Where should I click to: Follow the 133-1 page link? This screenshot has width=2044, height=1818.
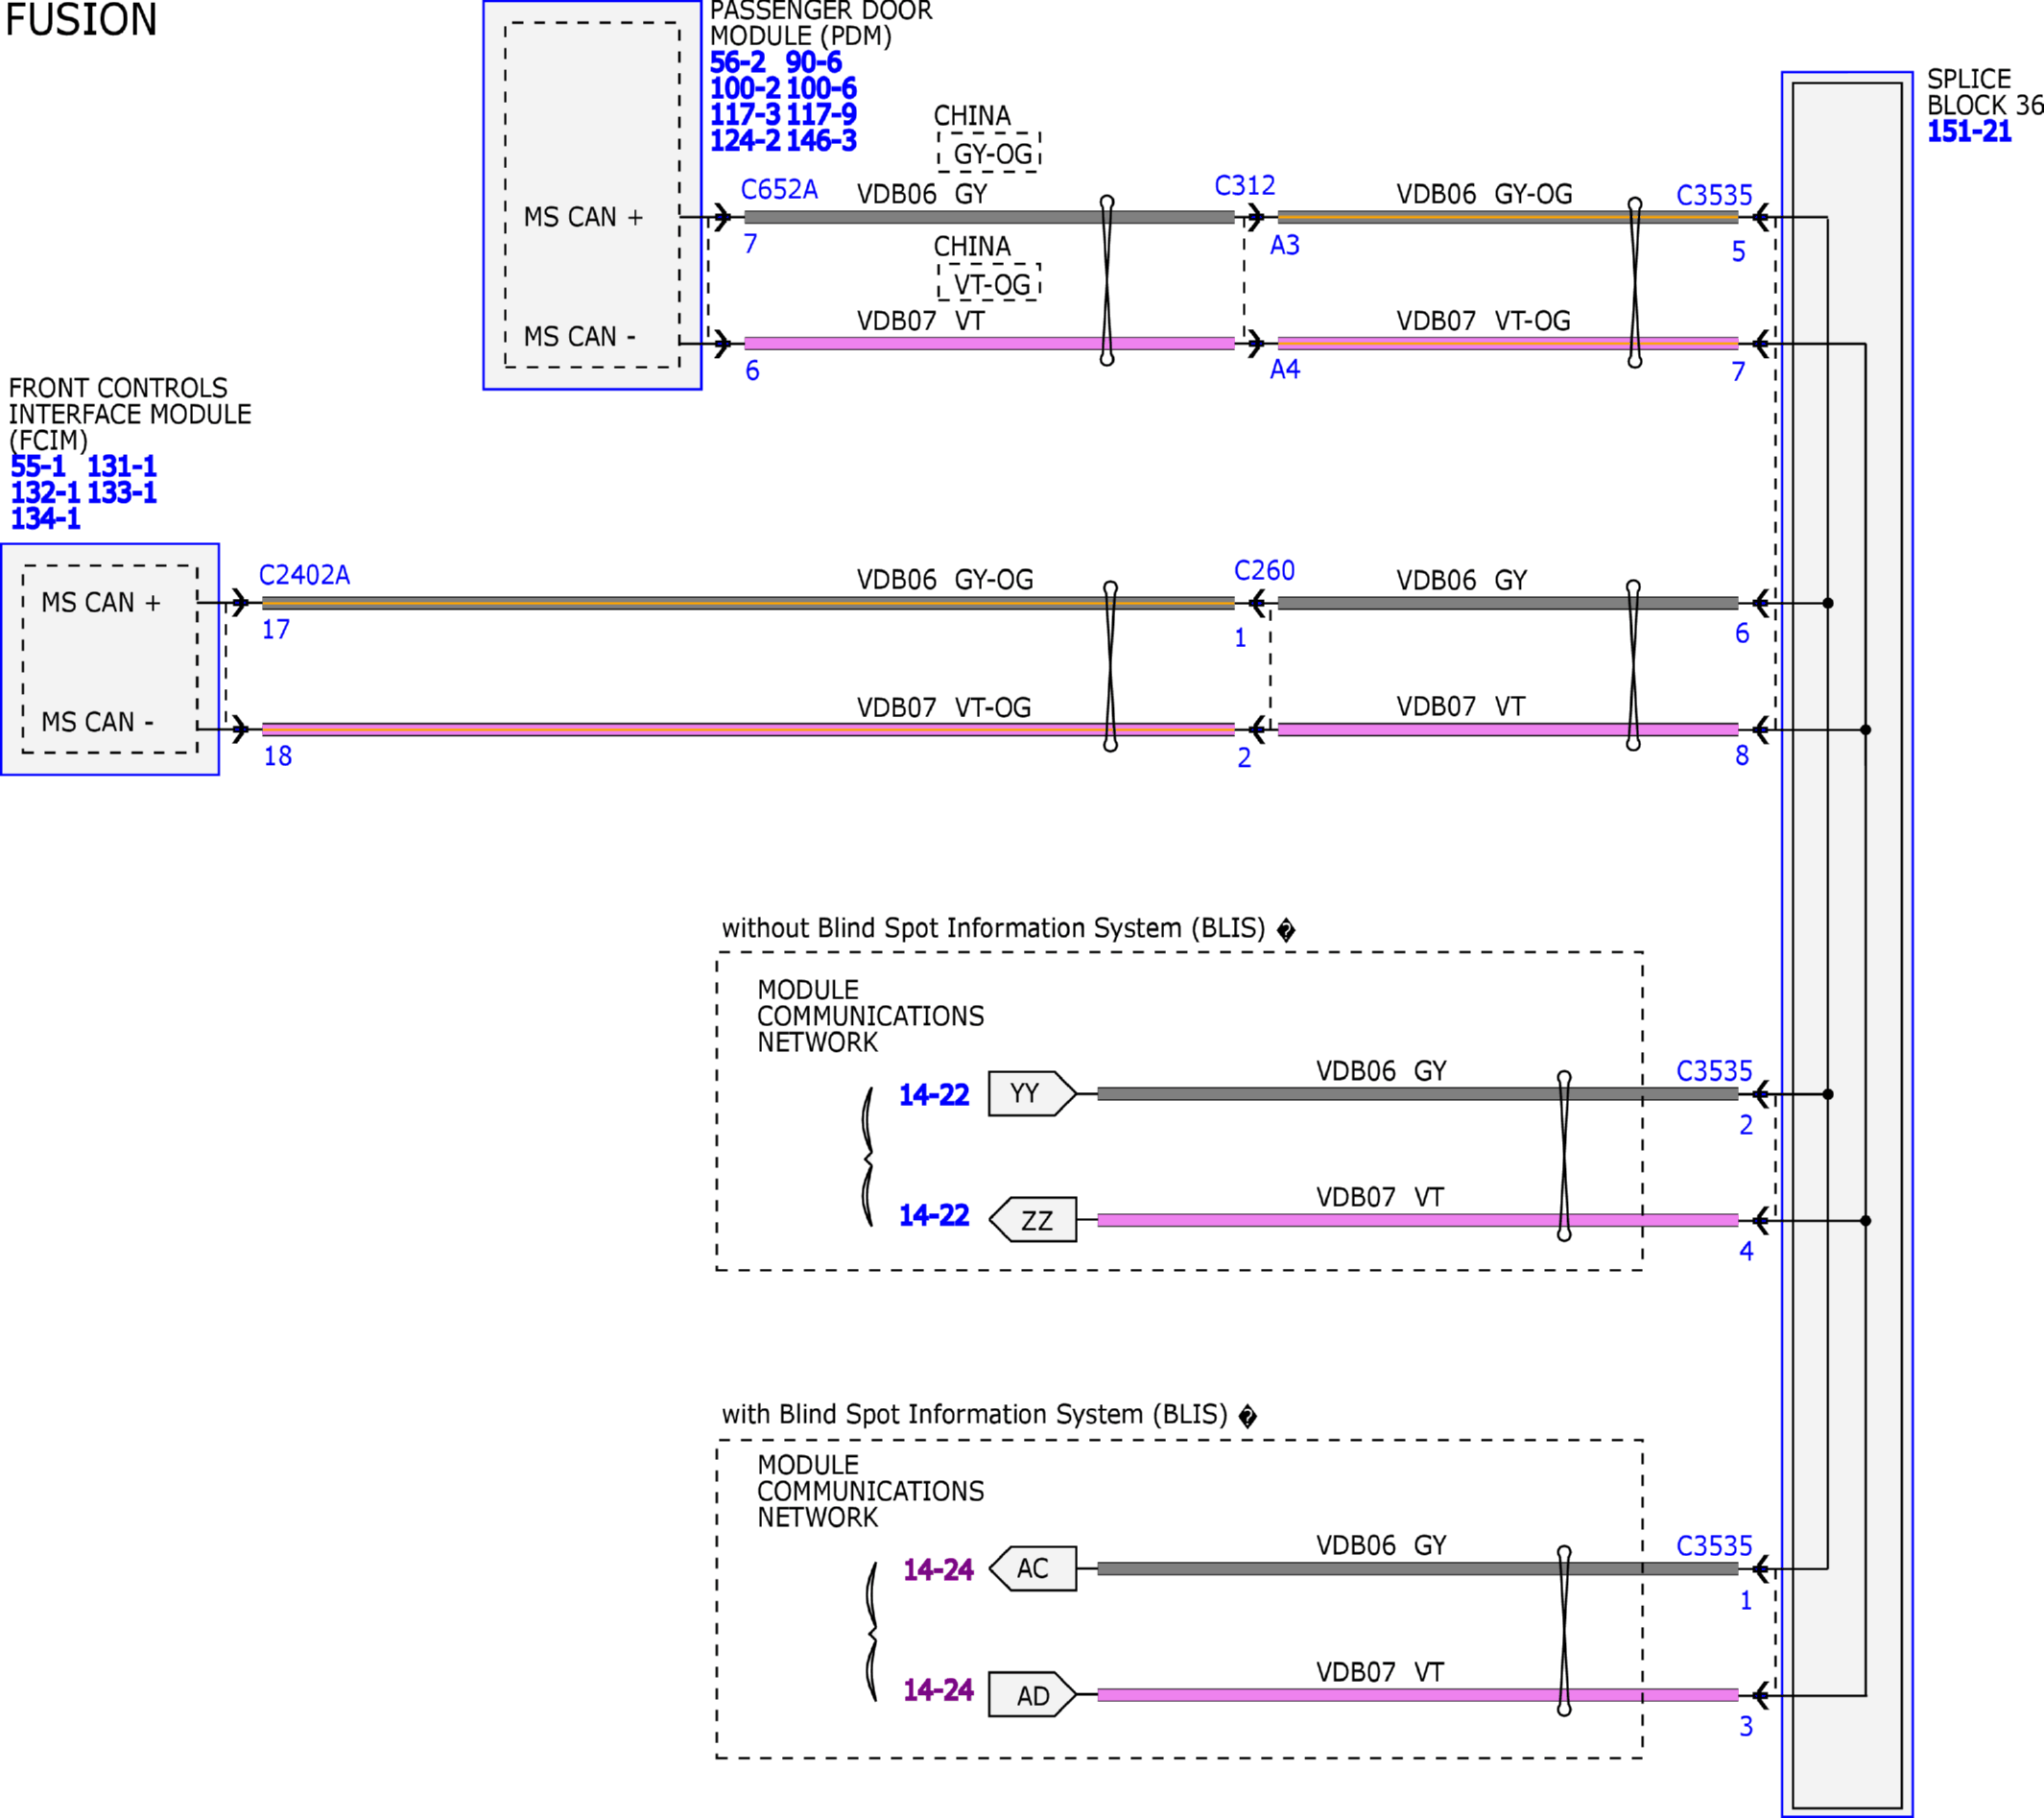[122, 493]
